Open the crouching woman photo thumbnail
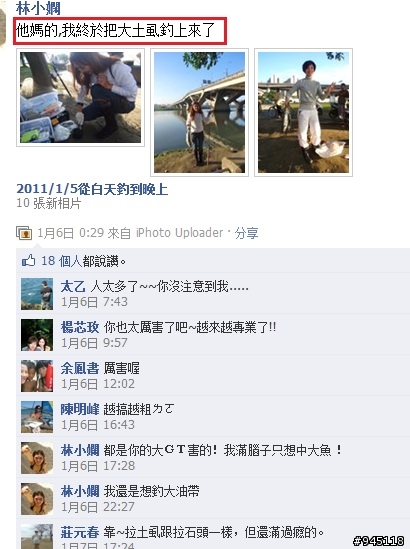The image size is (410, 549). point(81,97)
